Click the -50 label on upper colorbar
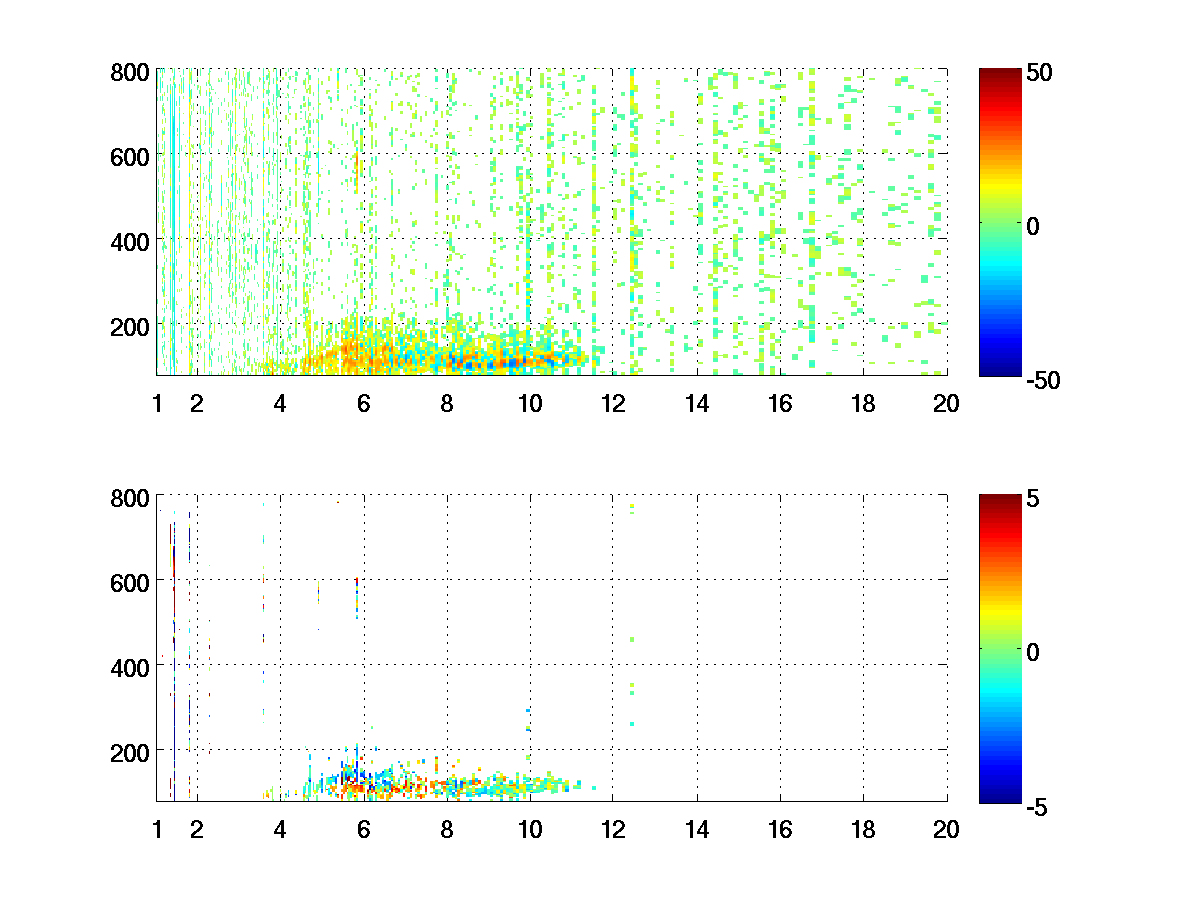Image resolution: width=1200 pixels, height=900 pixels. click(x=1046, y=379)
